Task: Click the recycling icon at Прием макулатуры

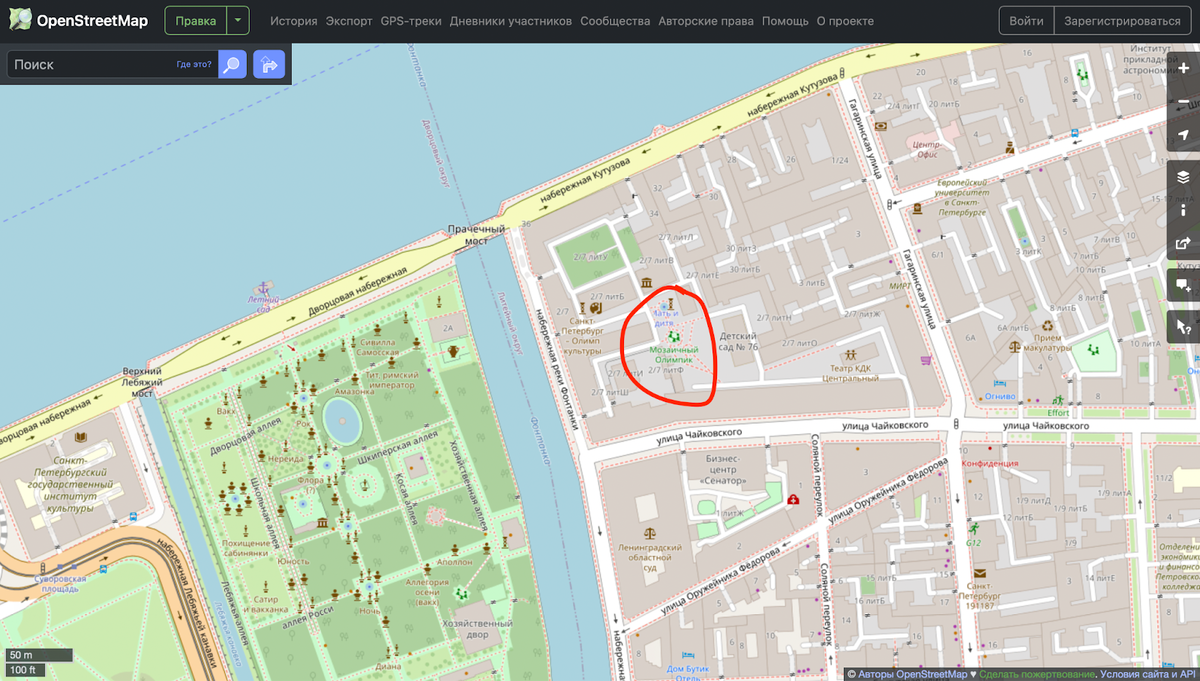Action: click(x=1047, y=324)
